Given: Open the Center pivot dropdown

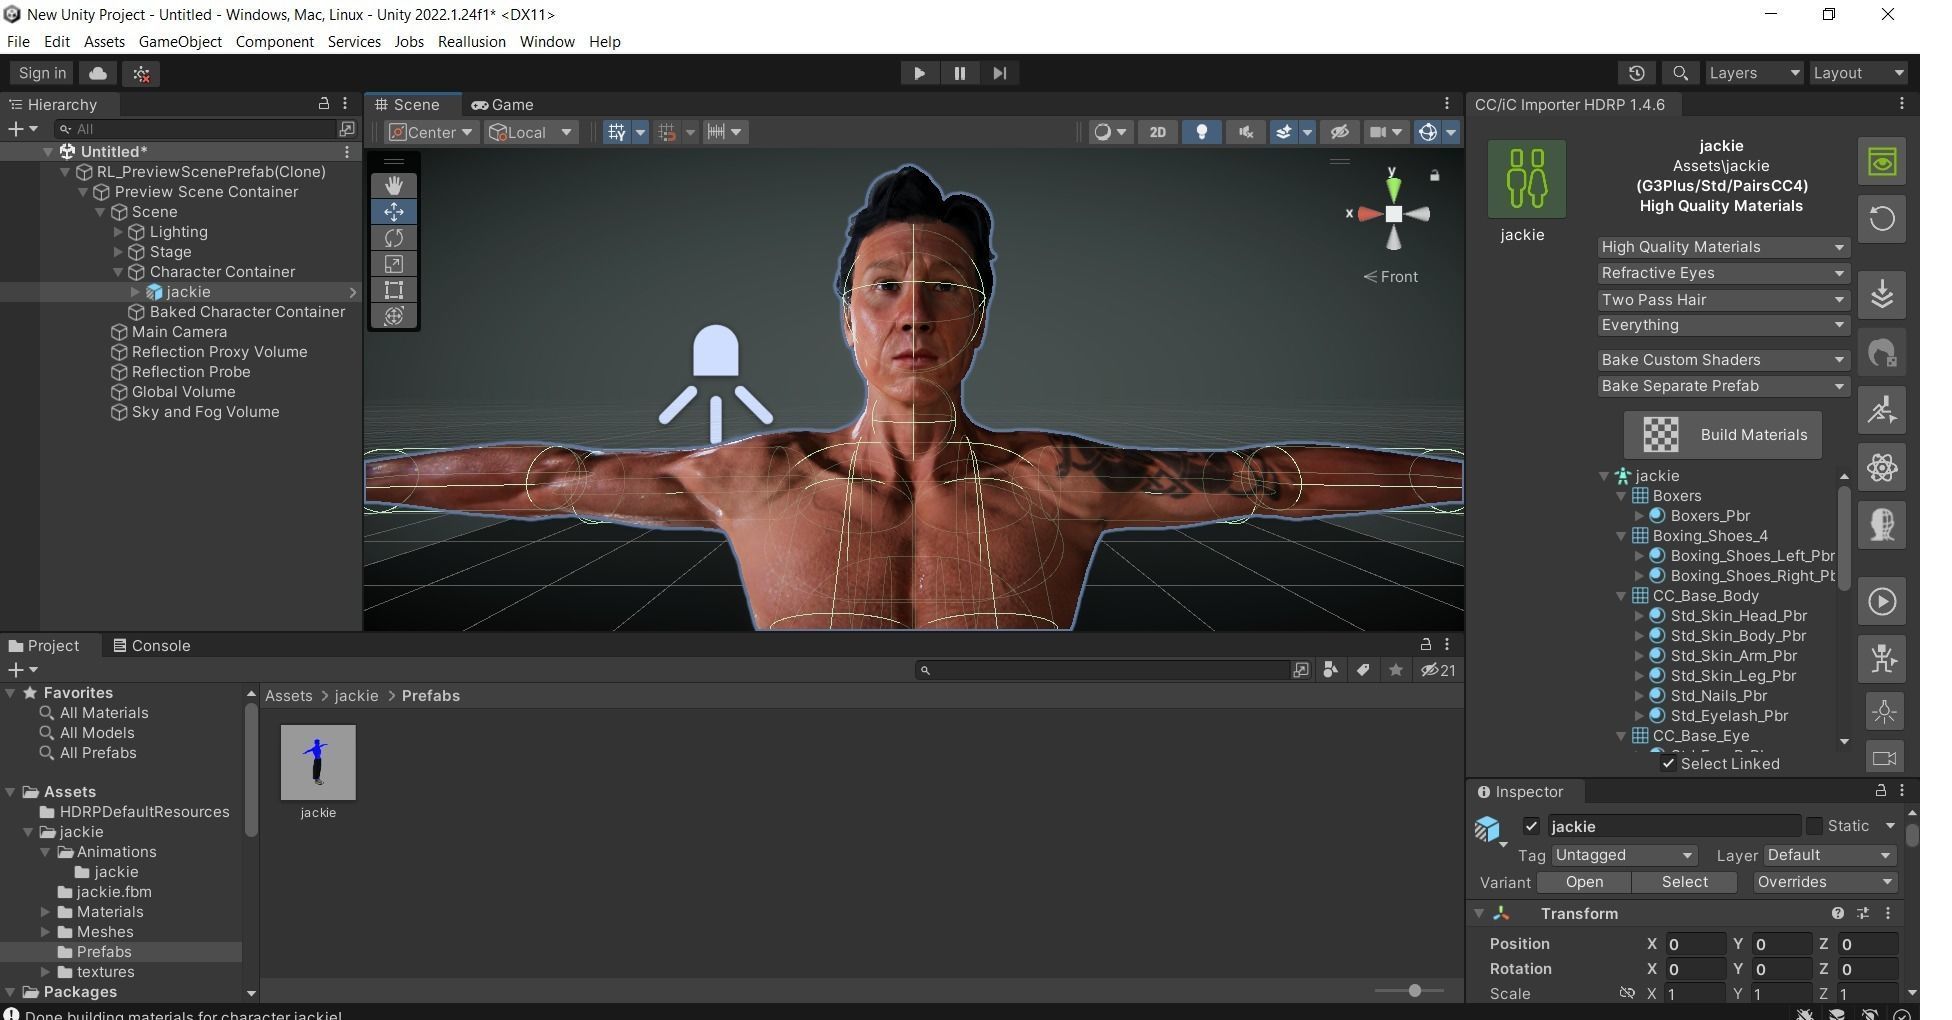Looking at the screenshot, I should pos(431,132).
